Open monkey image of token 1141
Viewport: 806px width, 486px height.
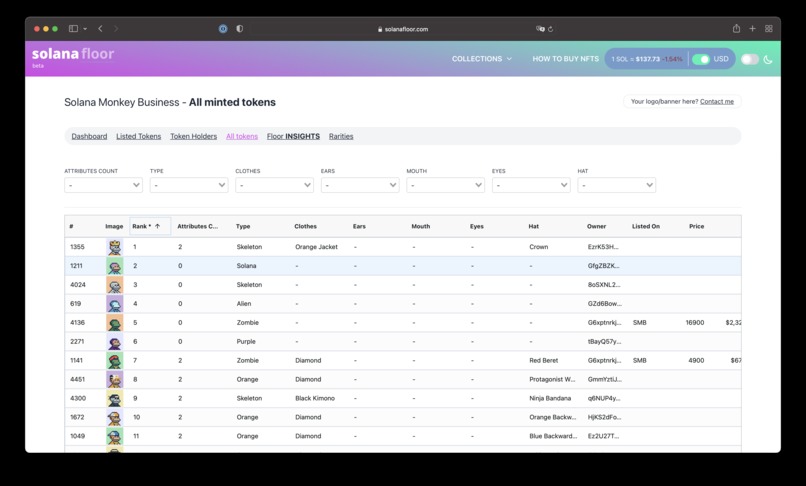click(x=115, y=361)
